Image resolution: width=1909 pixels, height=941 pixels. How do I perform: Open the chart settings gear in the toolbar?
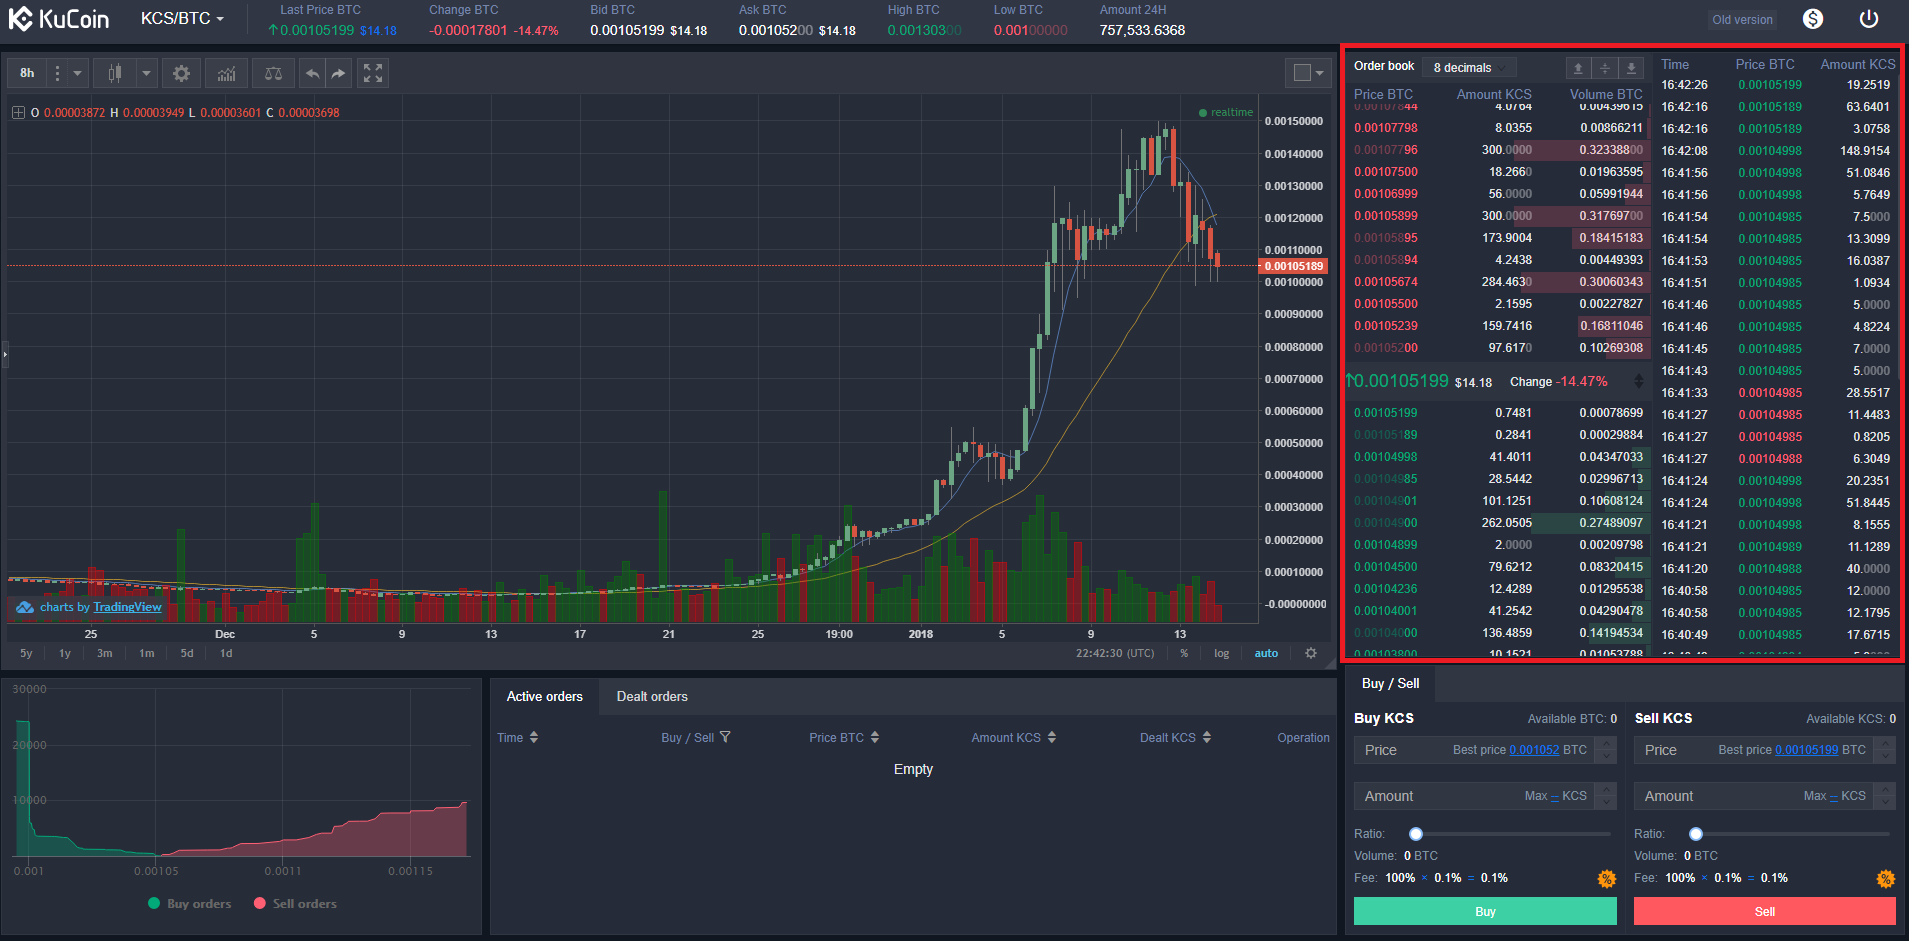181,73
